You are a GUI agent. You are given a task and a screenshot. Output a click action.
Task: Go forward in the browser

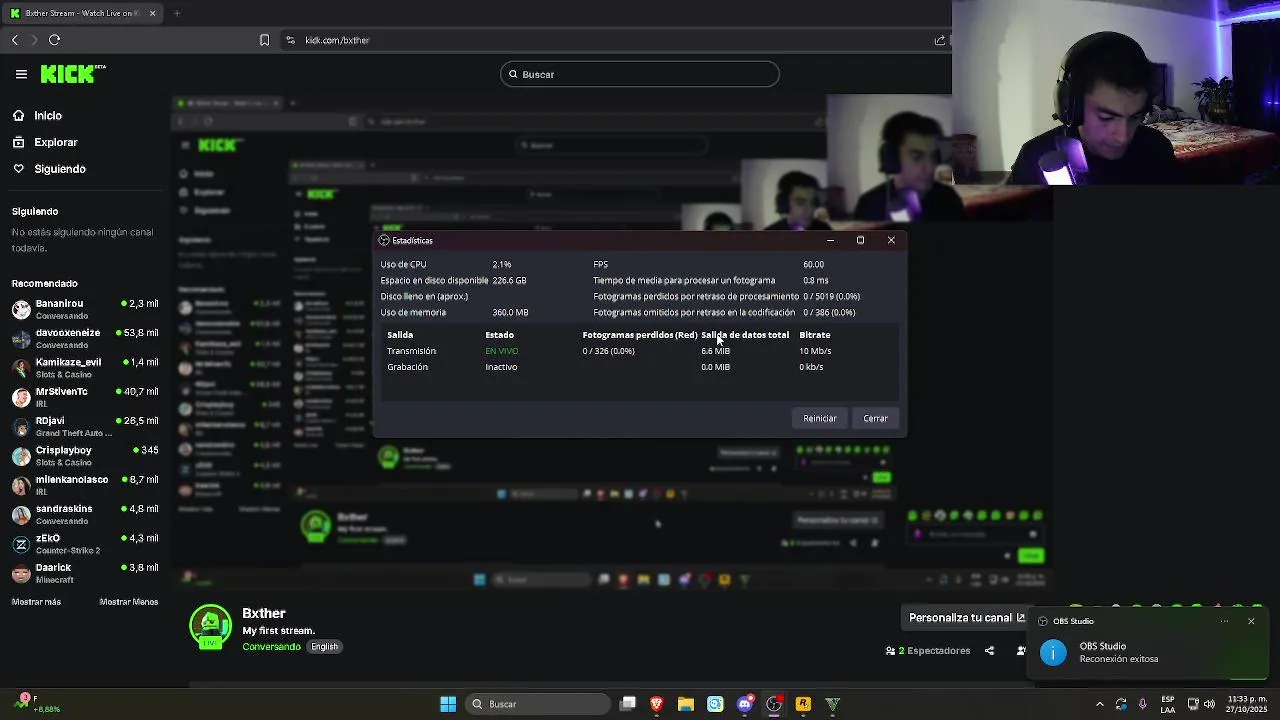[x=34, y=40]
